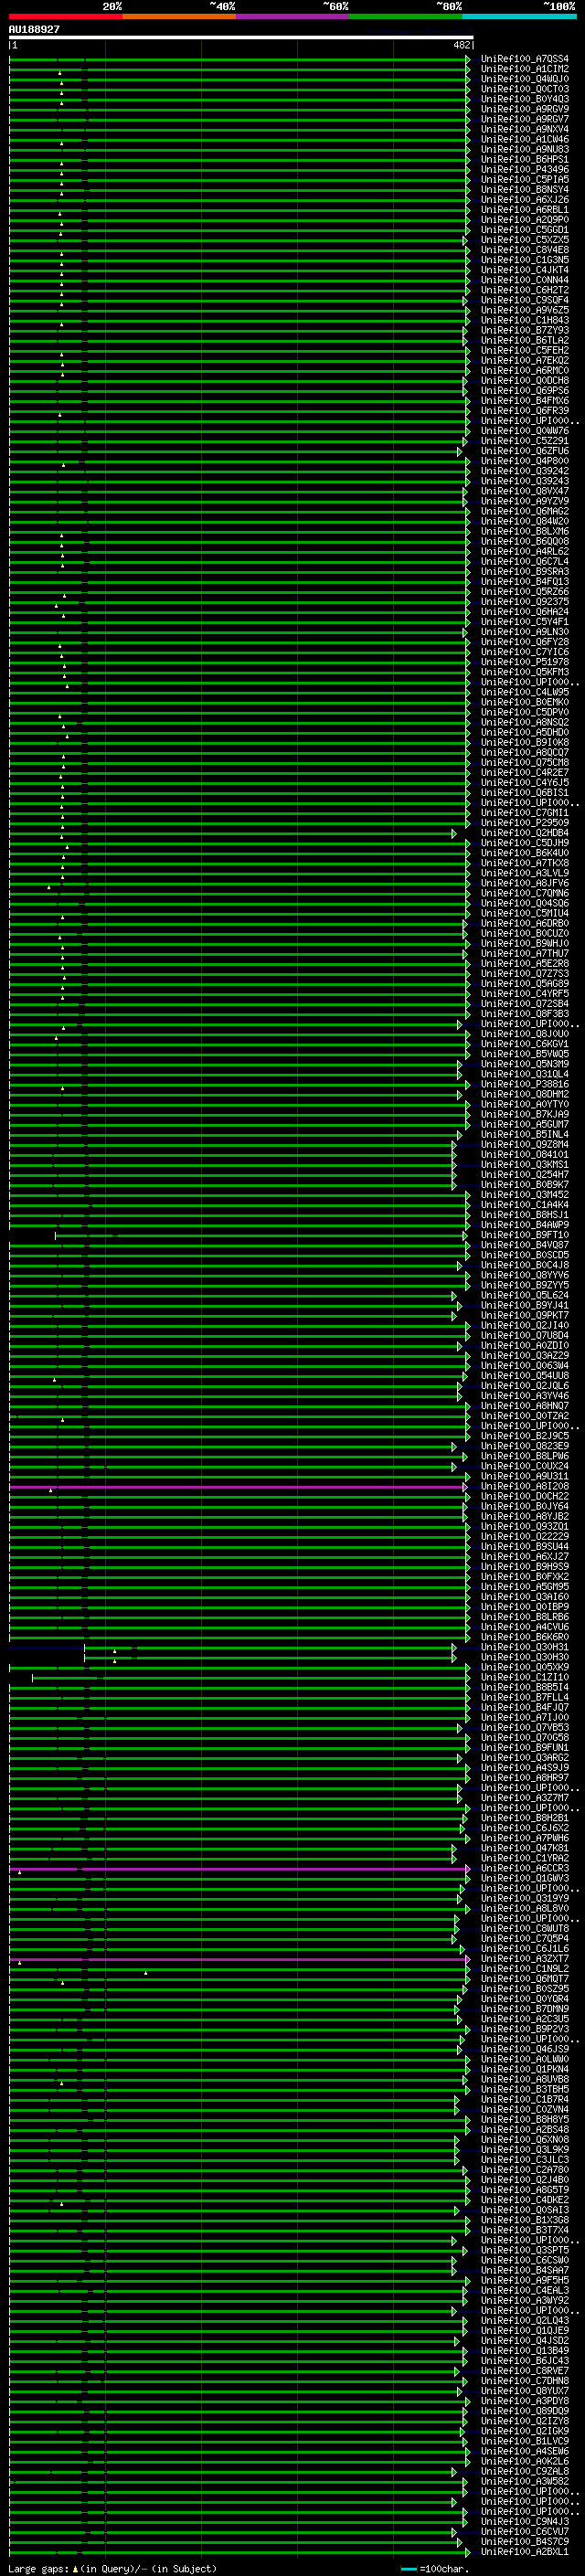Click the UniRef100_A7QSS4 hit label

pos(525,59)
